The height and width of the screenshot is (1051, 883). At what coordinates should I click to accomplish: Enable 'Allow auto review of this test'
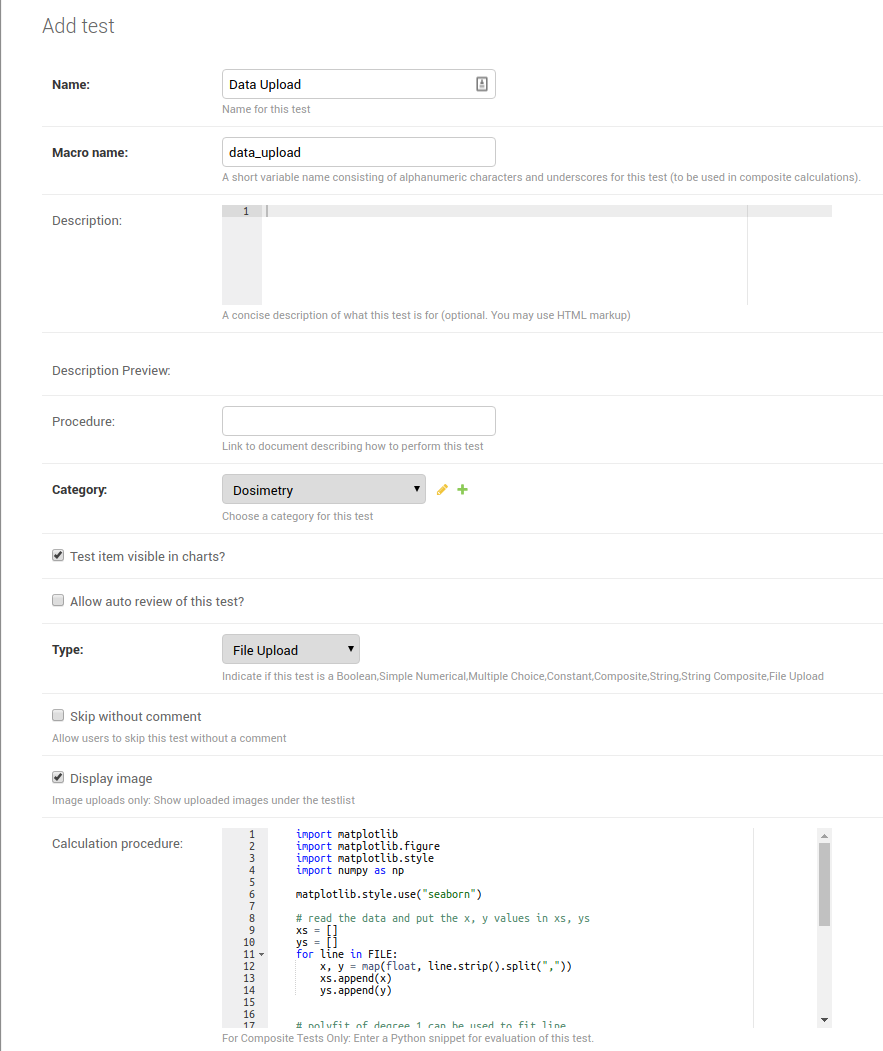click(58, 601)
